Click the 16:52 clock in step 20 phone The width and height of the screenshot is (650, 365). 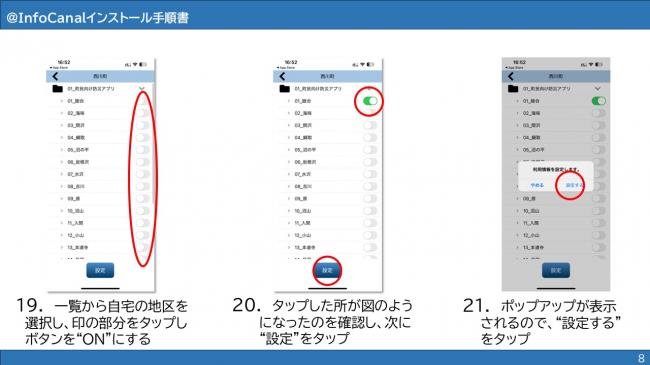pyautogui.click(x=291, y=62)
